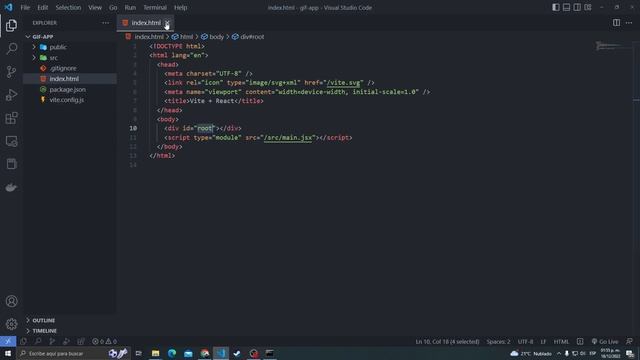Open the Run menu
The image size is (640, 360).
(x=130, y=7)
